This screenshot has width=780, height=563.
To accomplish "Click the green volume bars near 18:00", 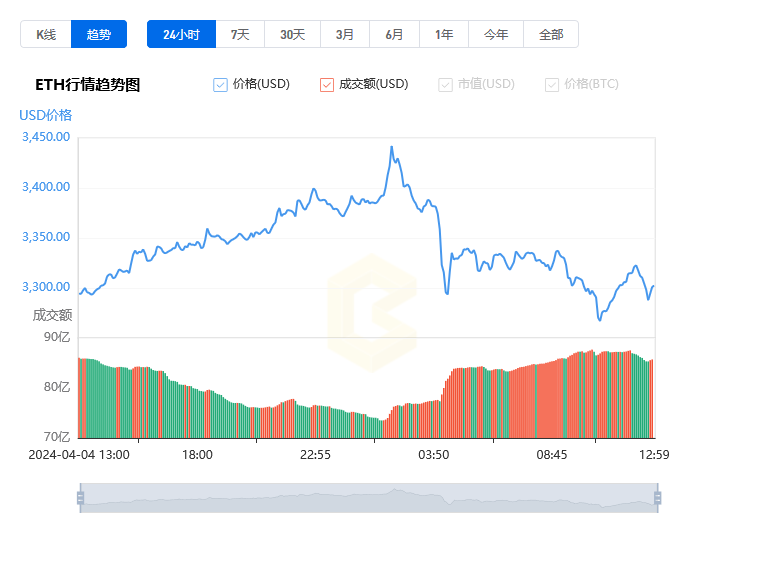I will coord(197,412).
